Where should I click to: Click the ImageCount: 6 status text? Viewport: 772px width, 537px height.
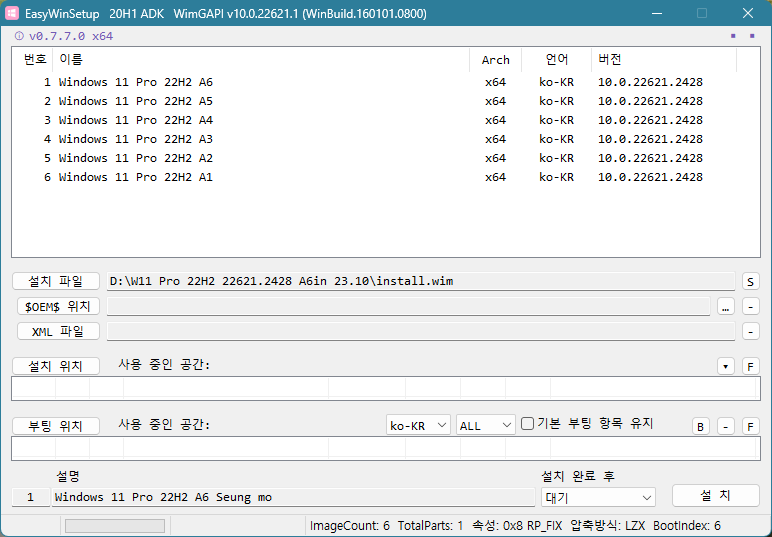click(350, 526)
